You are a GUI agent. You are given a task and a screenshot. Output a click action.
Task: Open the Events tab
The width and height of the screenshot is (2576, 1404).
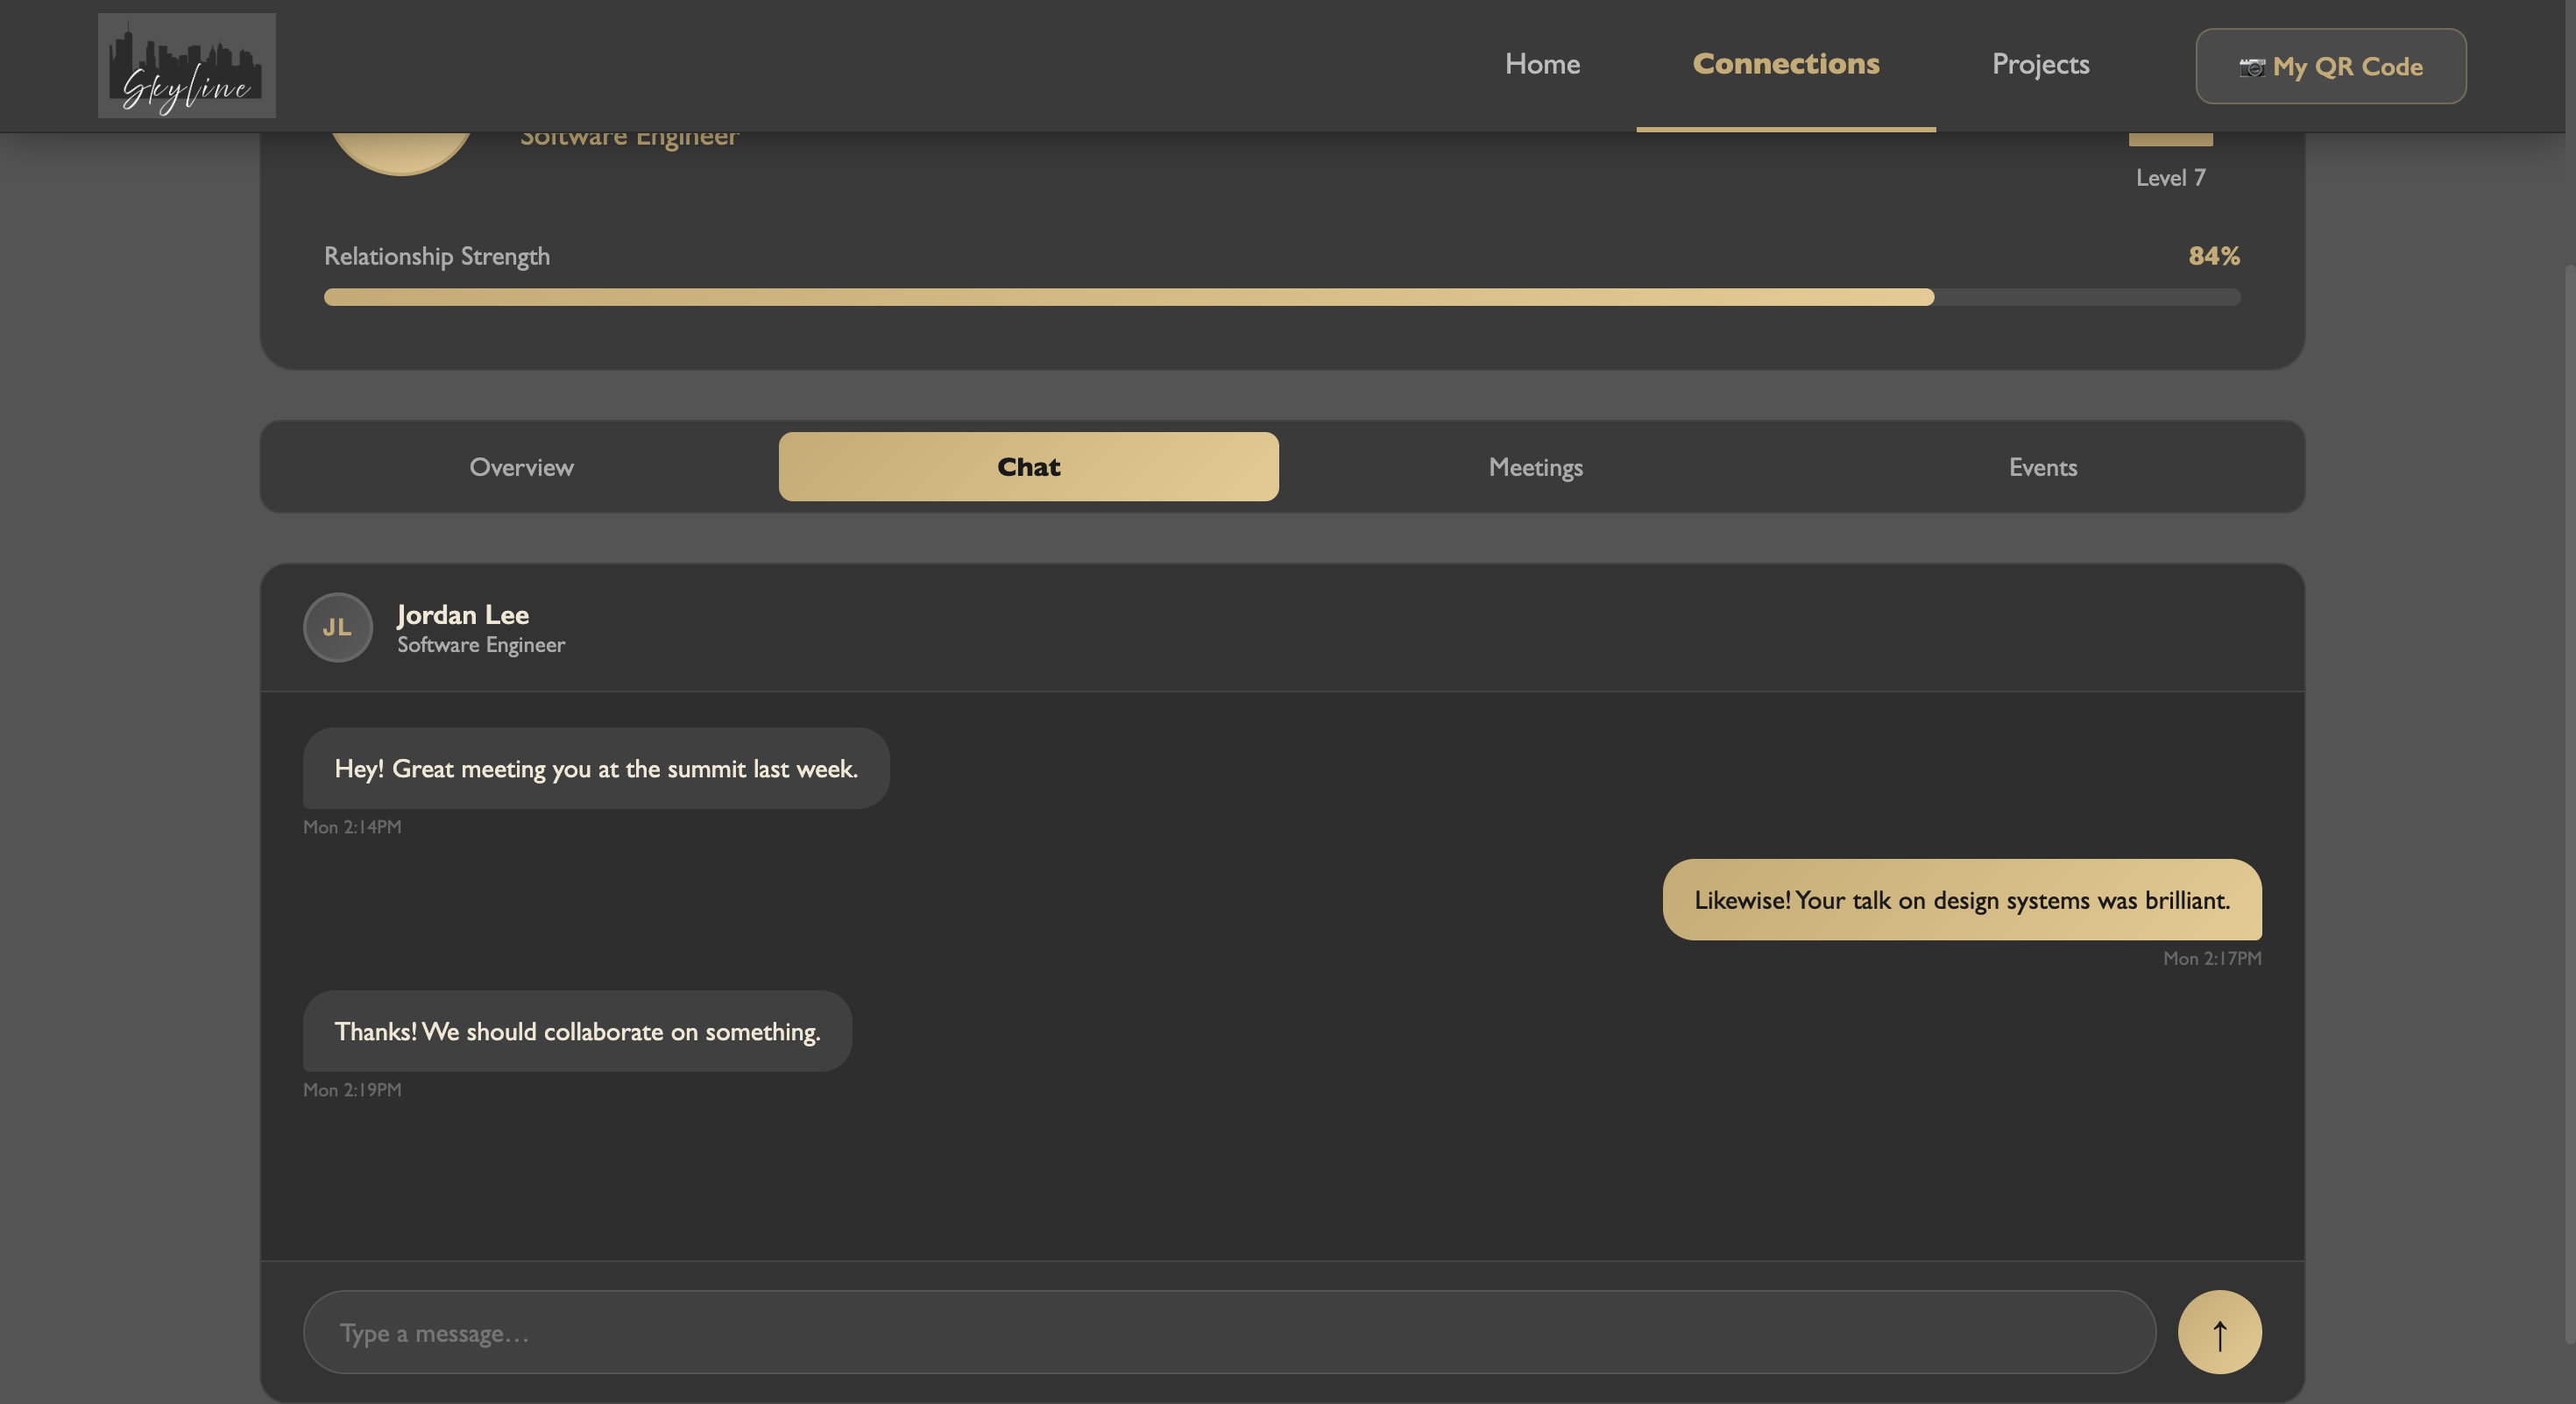pos(2042,467)
